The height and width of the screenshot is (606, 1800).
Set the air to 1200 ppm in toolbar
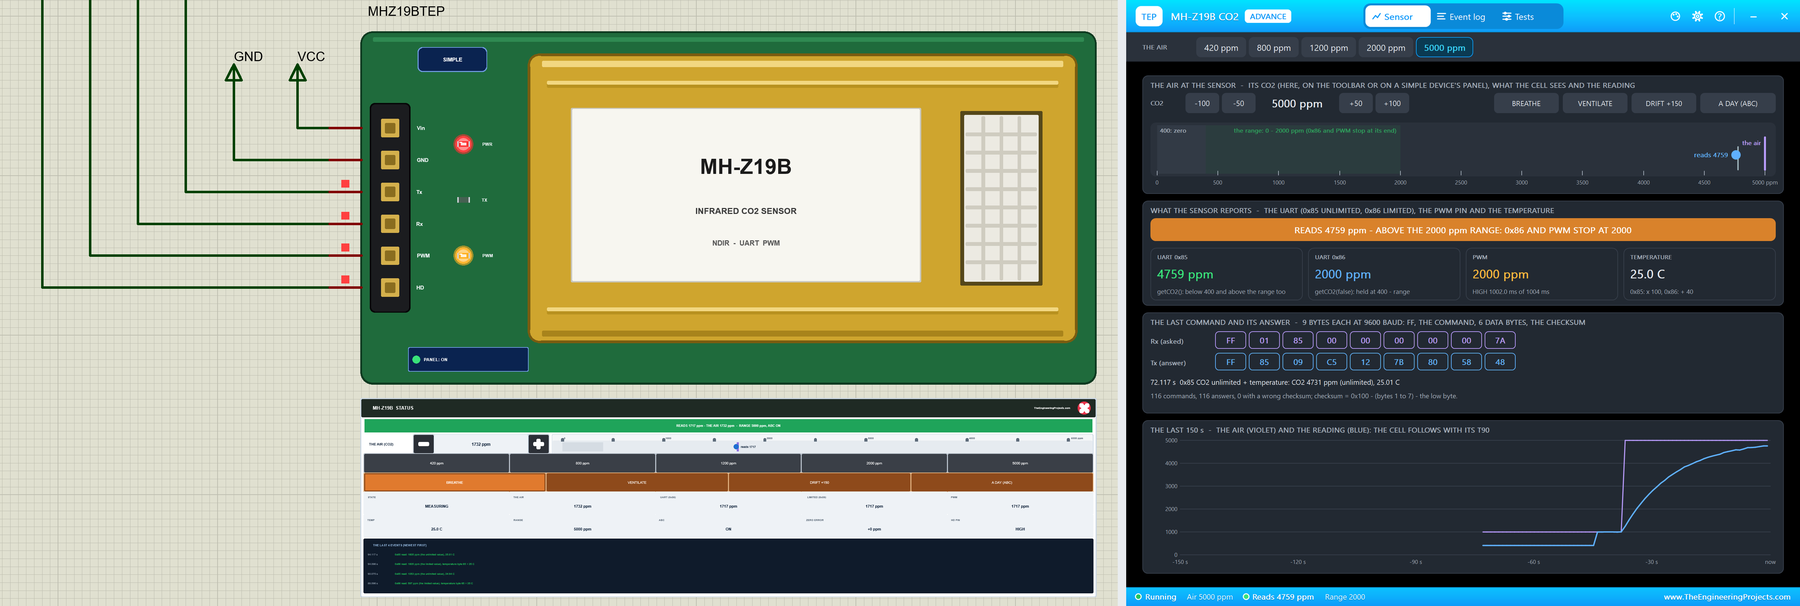tap(1329, 48)
